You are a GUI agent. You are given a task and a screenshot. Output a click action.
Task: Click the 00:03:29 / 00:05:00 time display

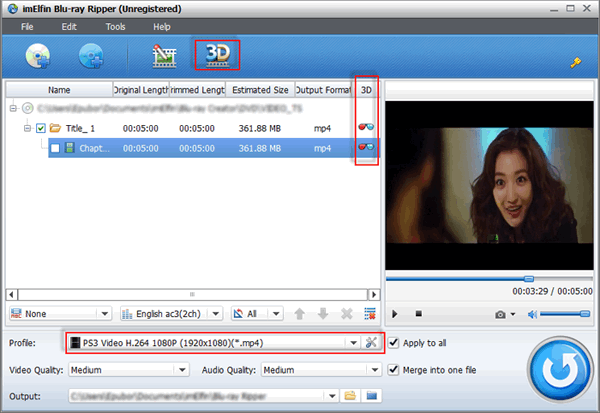[552, 291]
